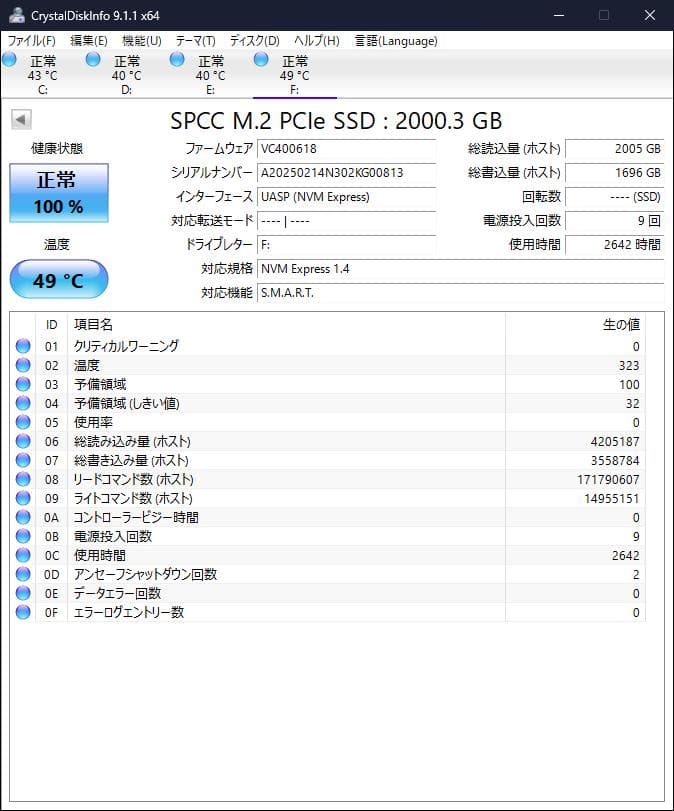Open the ヘルプ(H) menu

(317, 41)
